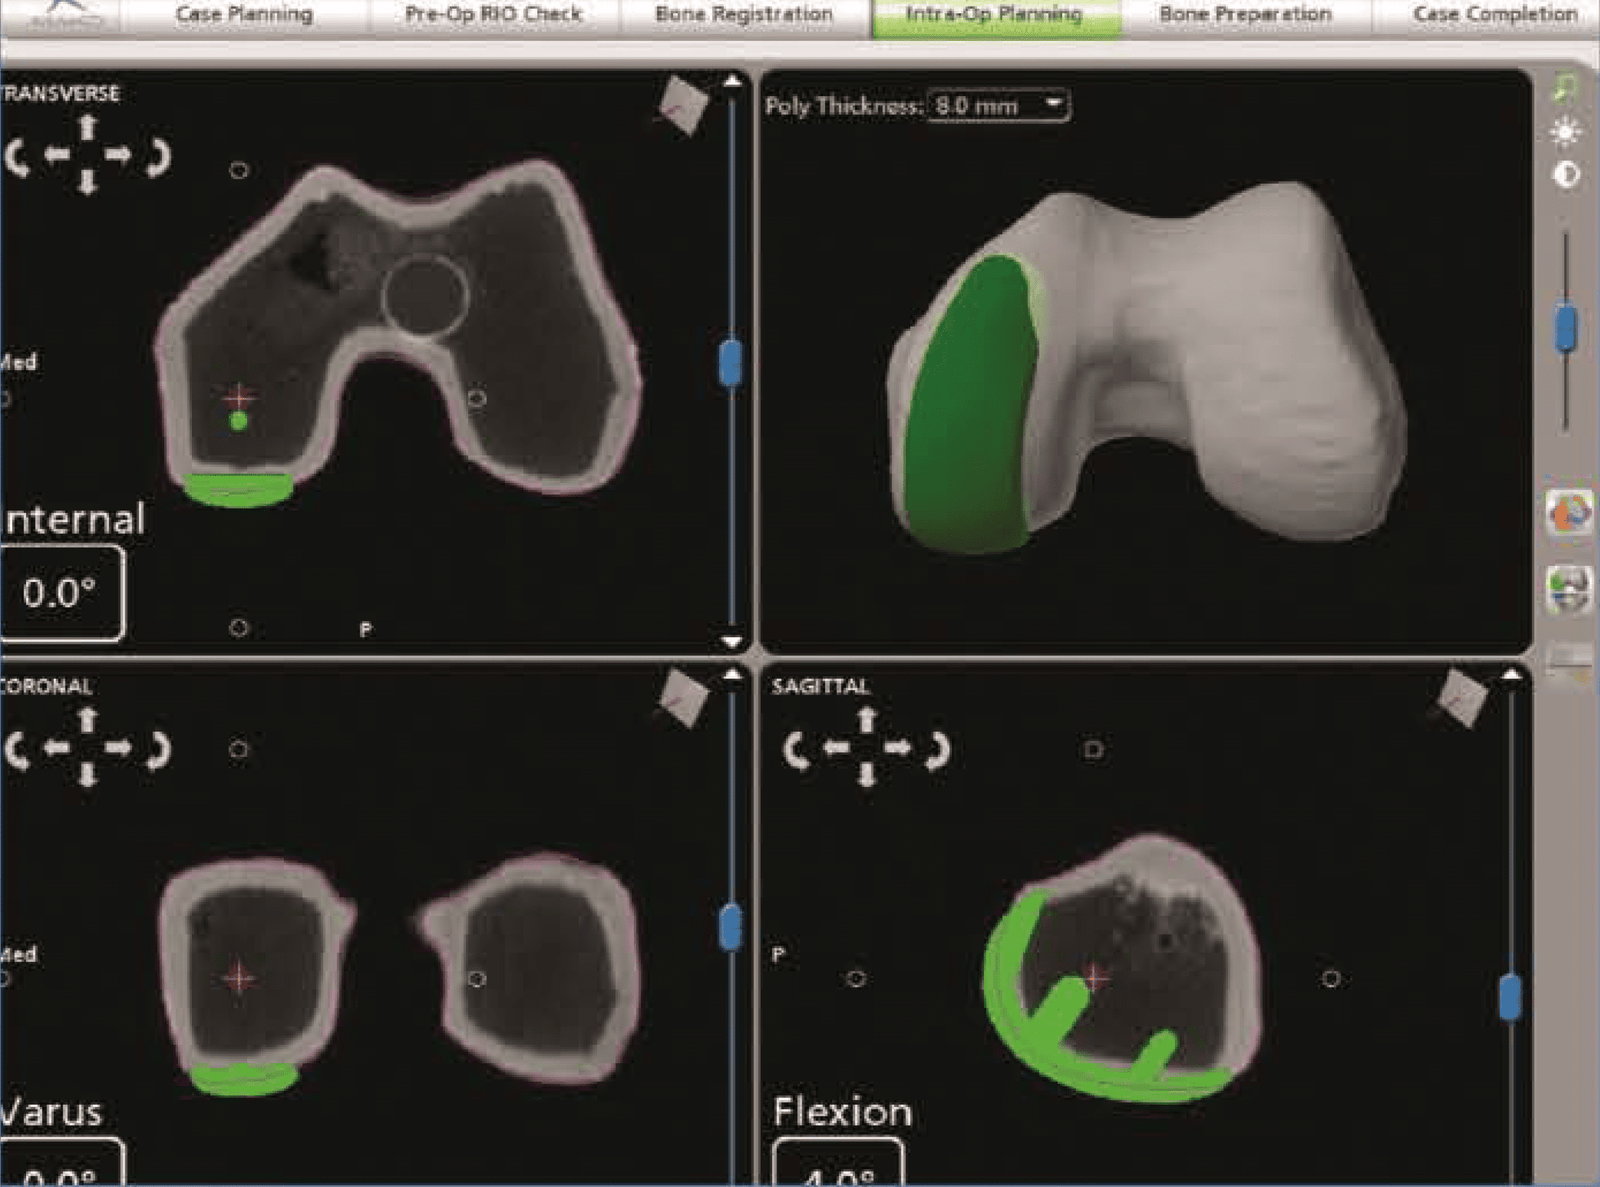Move implant down in Sagittal view
The image size is (1600, 1187).
click(x=867, y=776)
